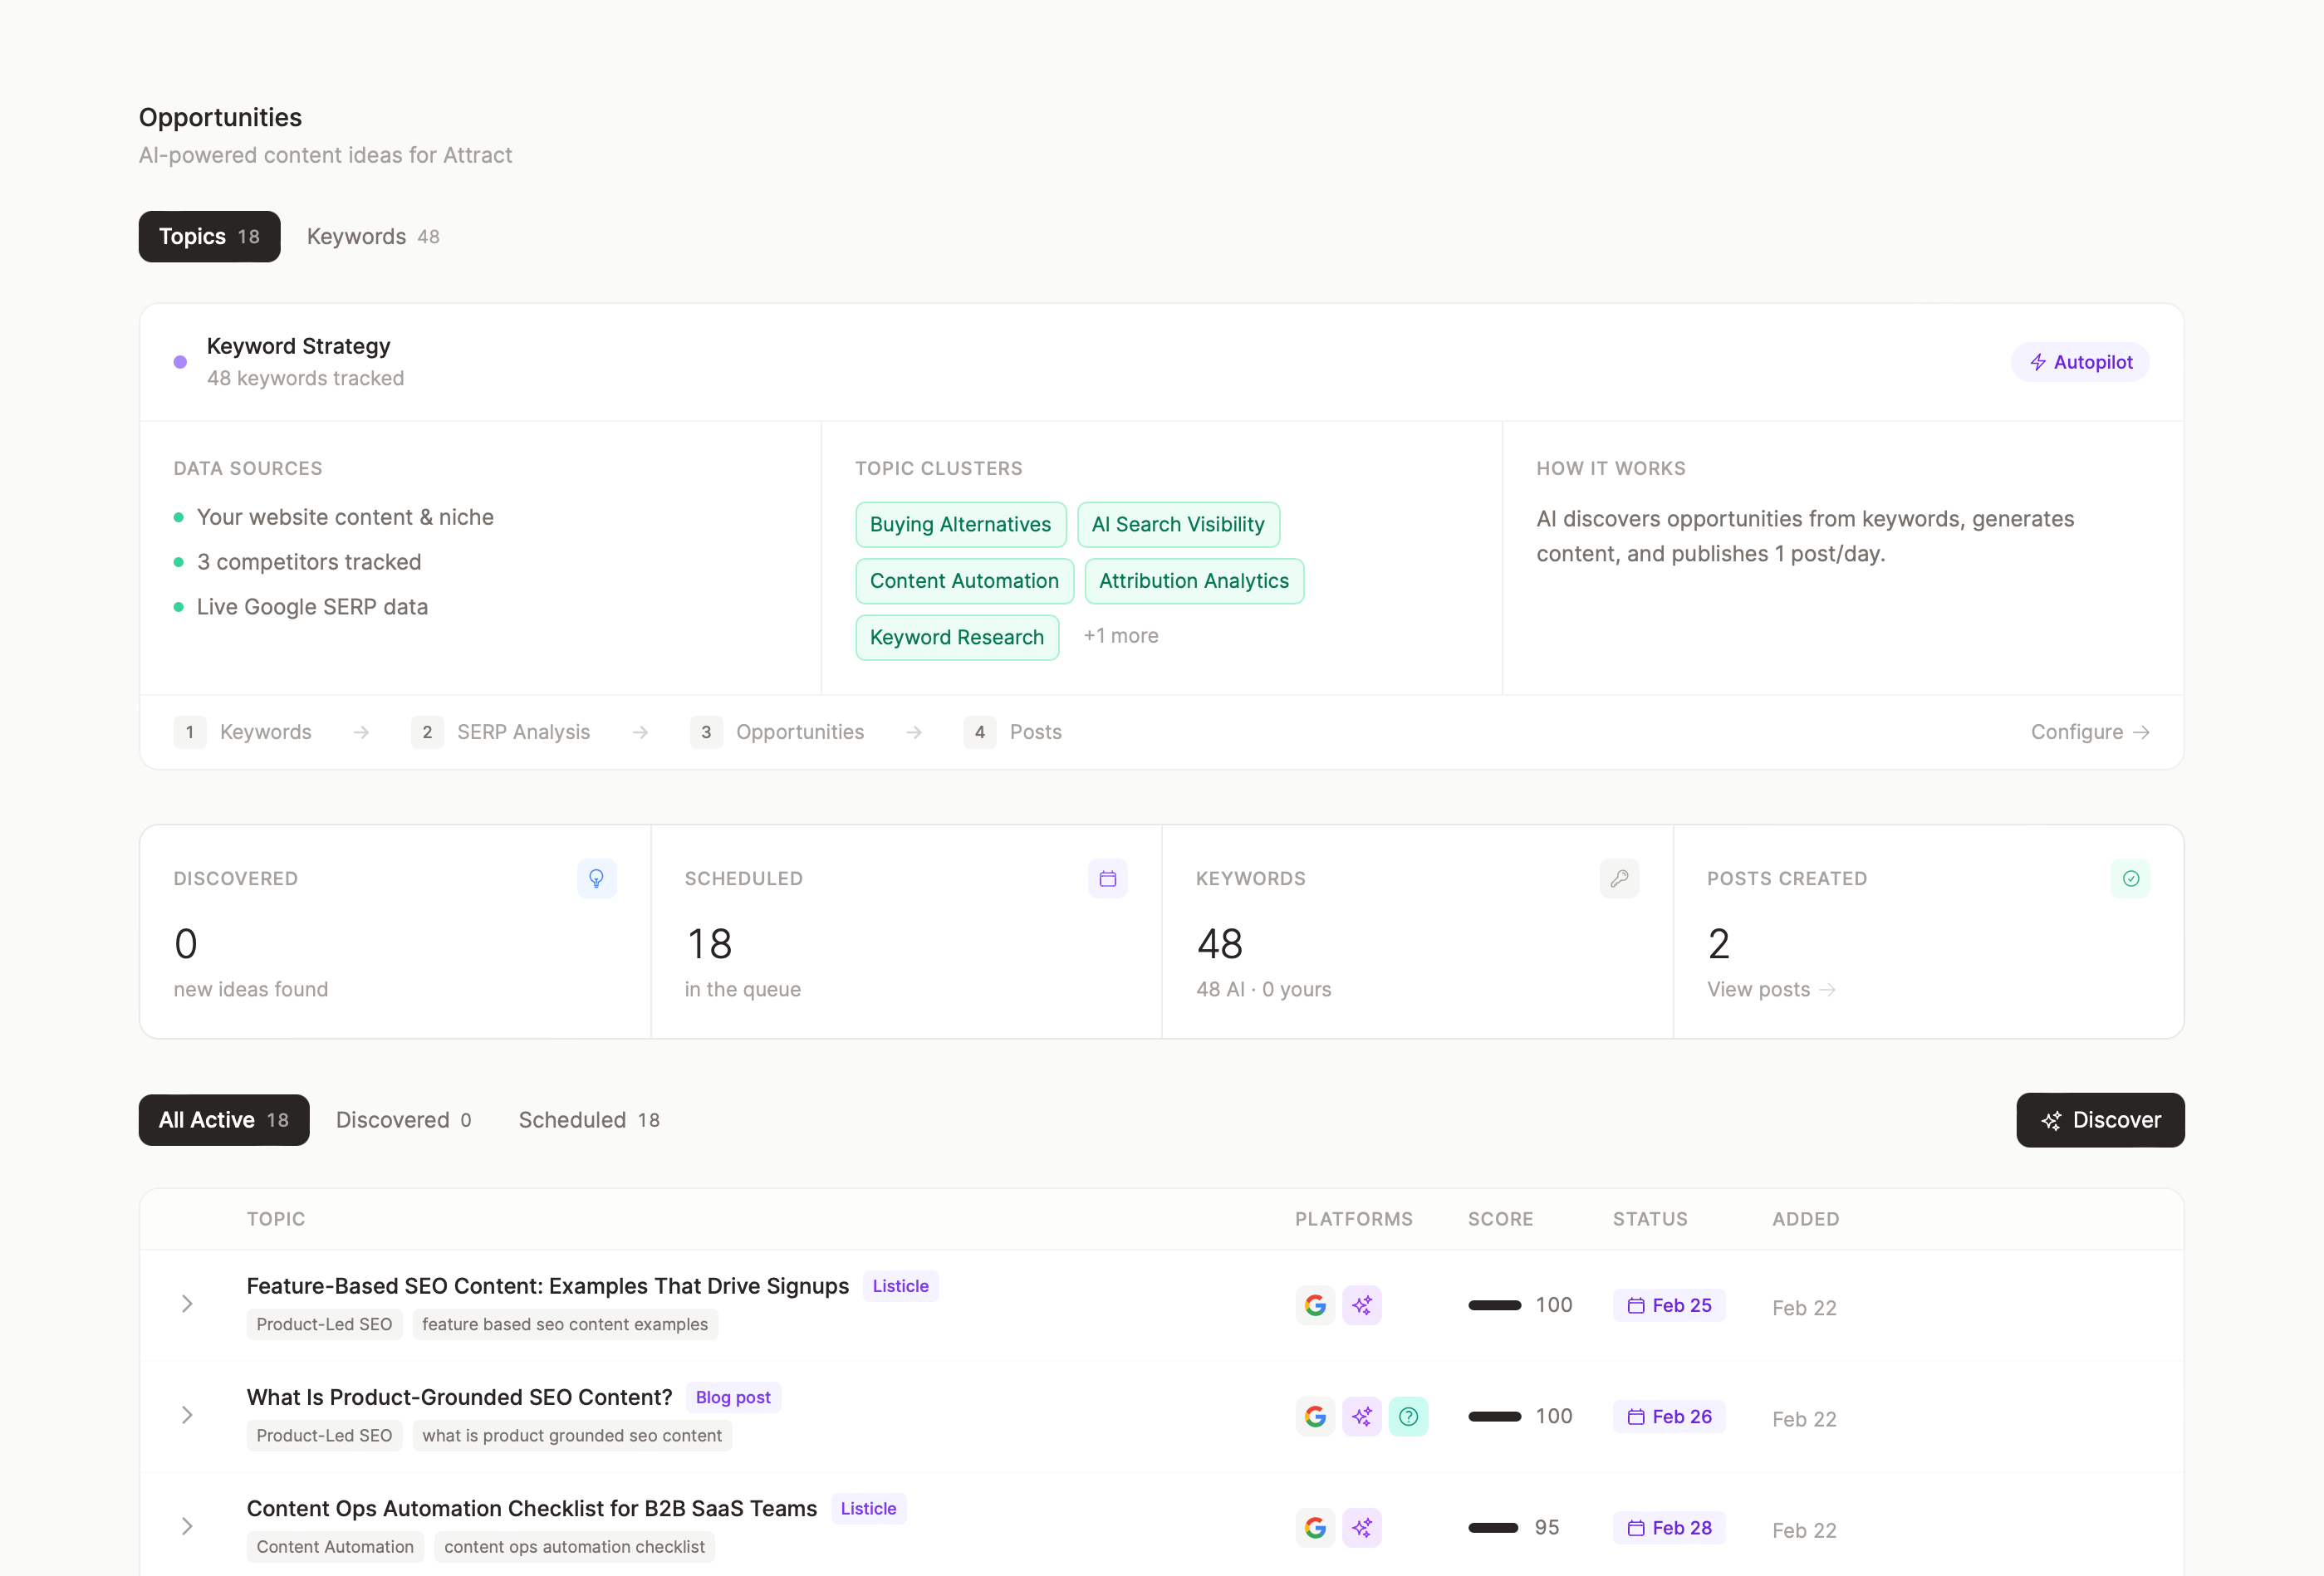This screenshot has width=2324, height=1576.
Task: Click step 4 Posts in the pipeline
Action: click(x=1013, y=732)
